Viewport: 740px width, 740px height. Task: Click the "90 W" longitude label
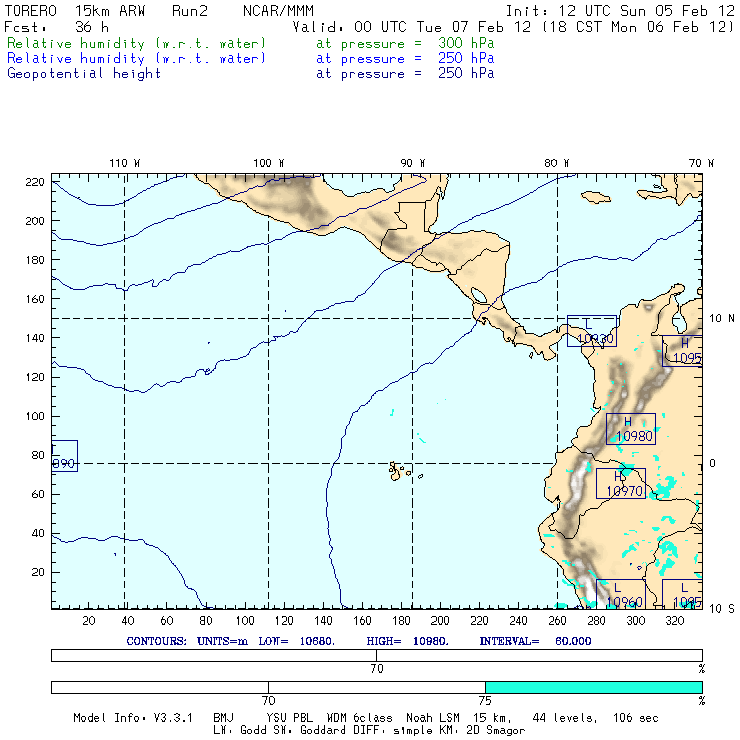(x=413, y=163)
